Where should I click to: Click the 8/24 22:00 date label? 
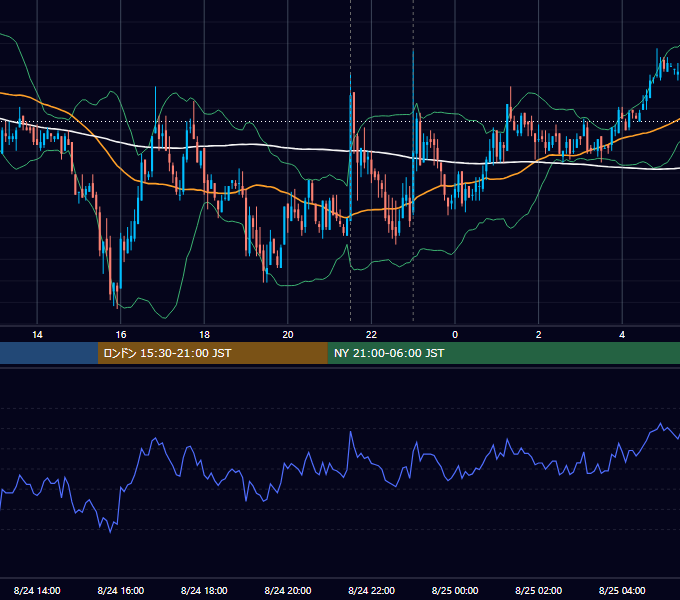click(x=372, y=590)
